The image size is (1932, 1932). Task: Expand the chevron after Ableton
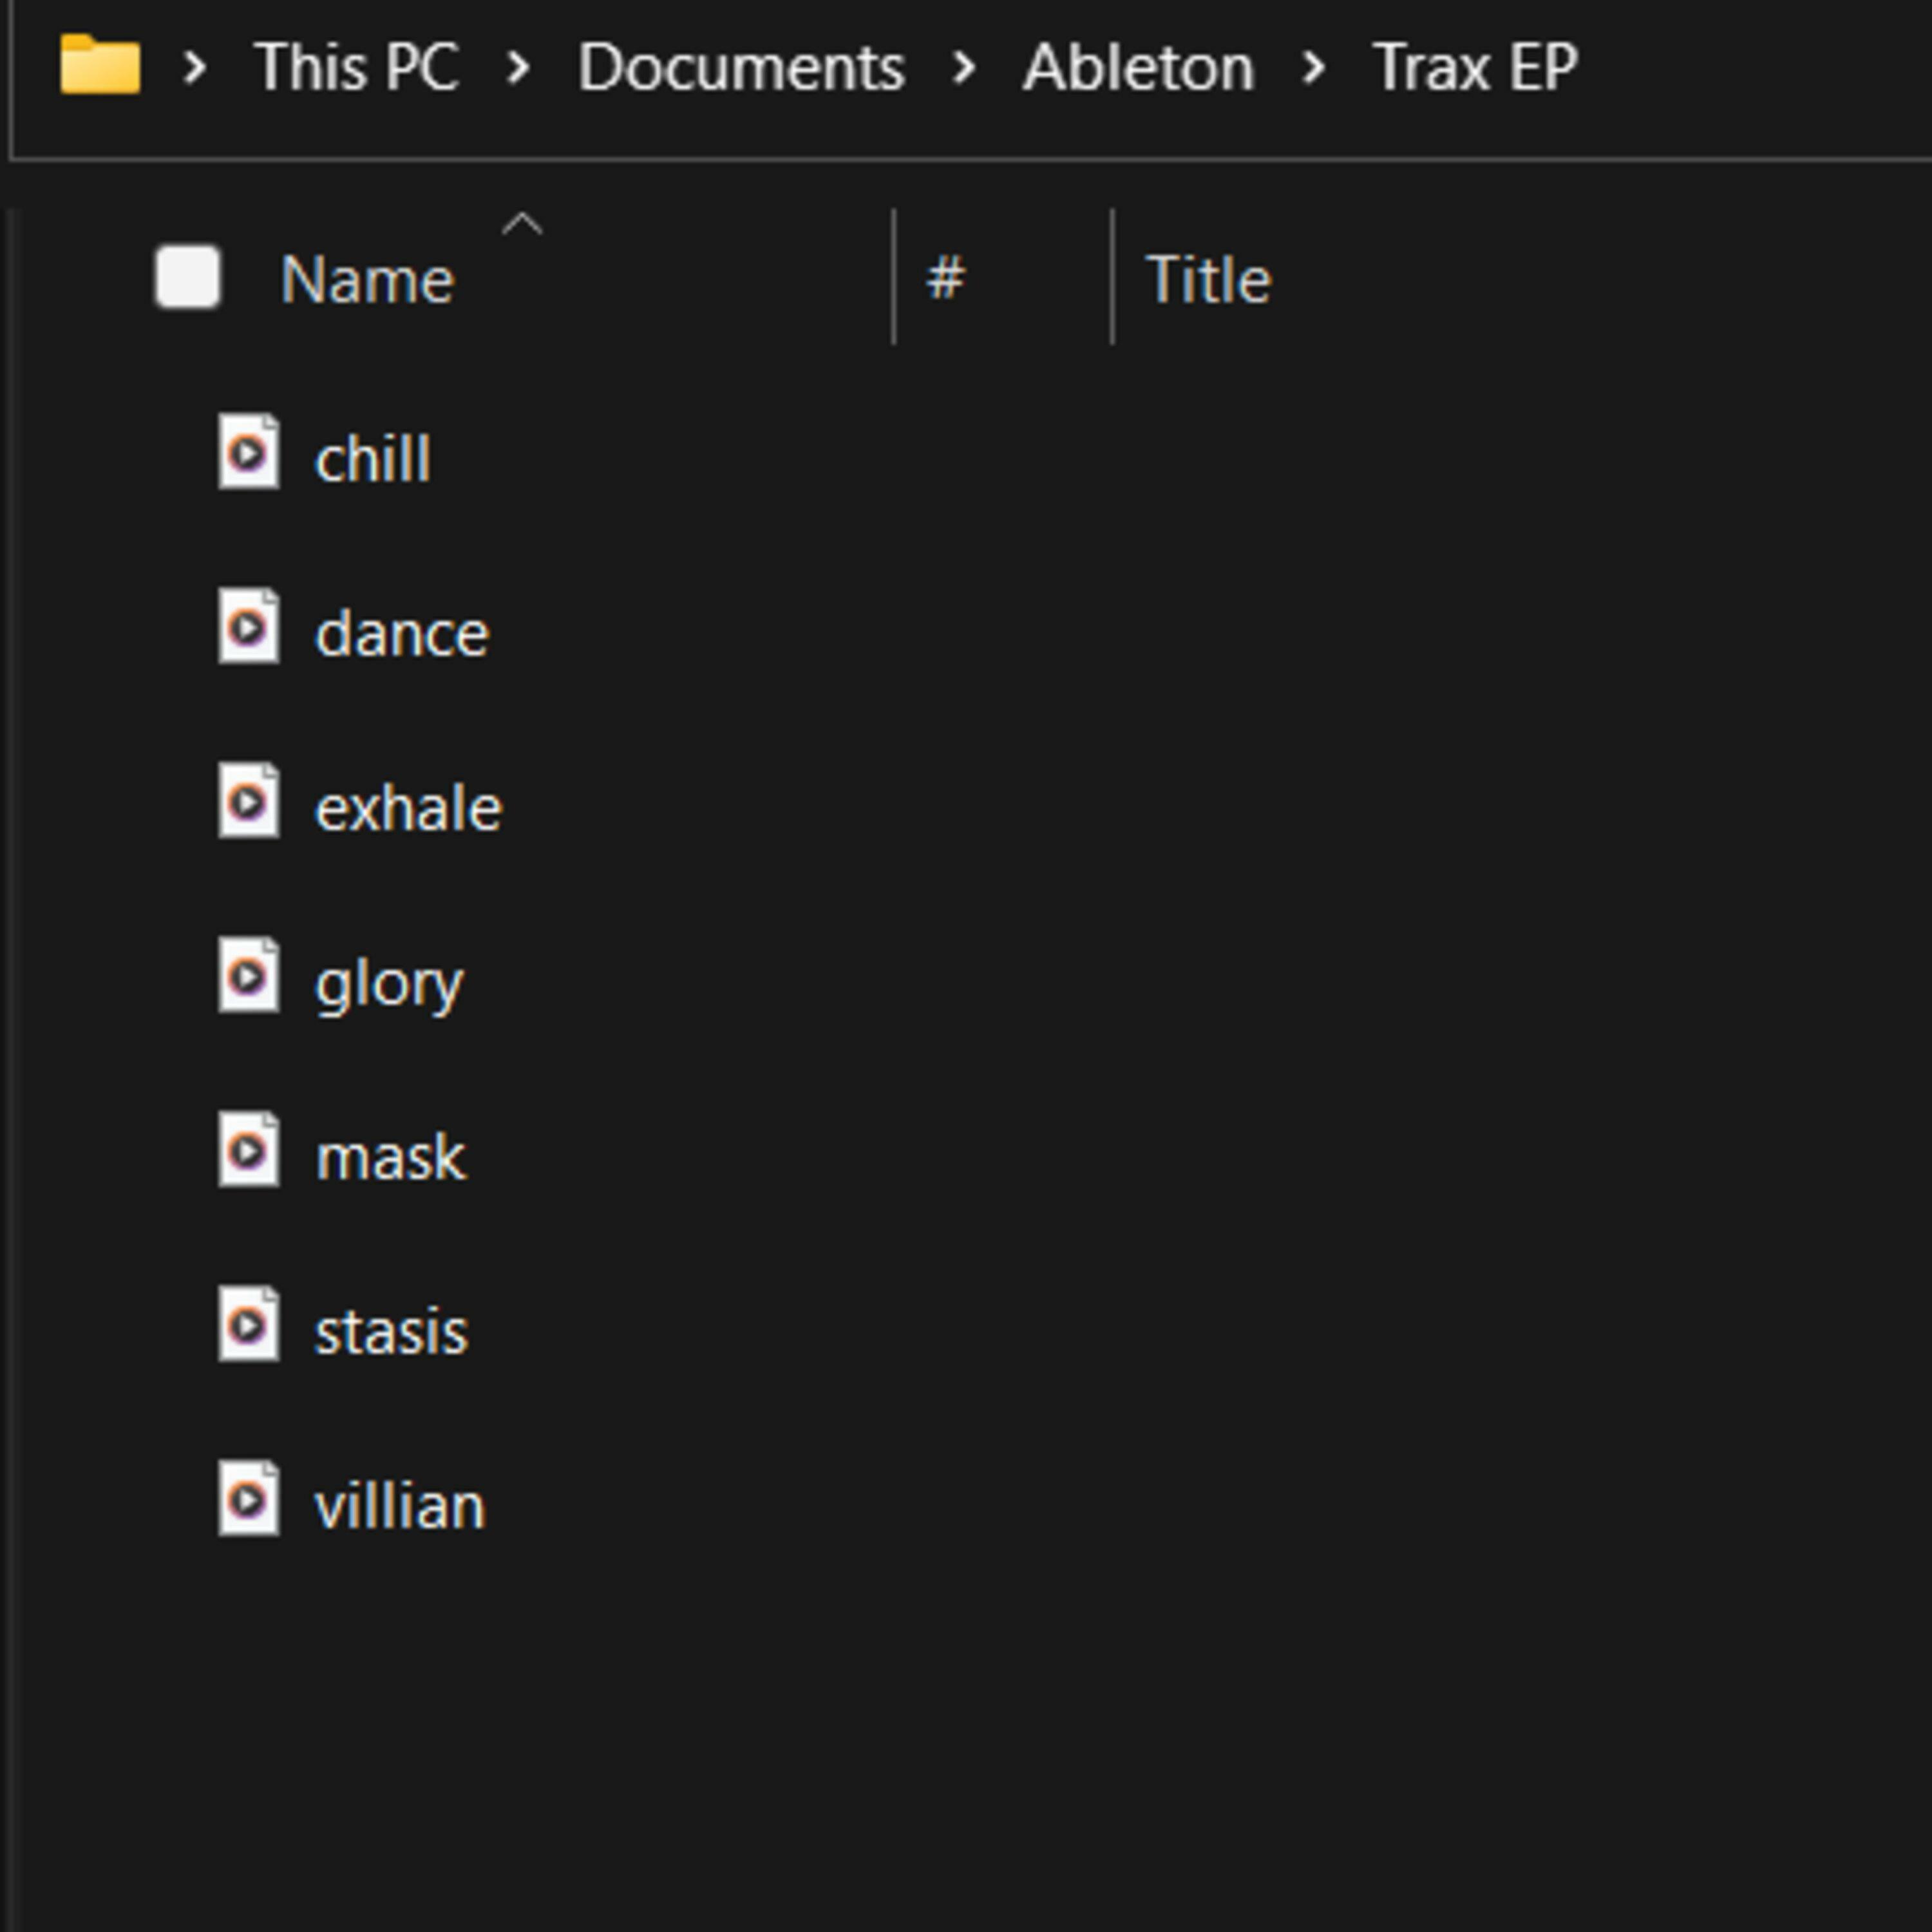coord(1313,68)
